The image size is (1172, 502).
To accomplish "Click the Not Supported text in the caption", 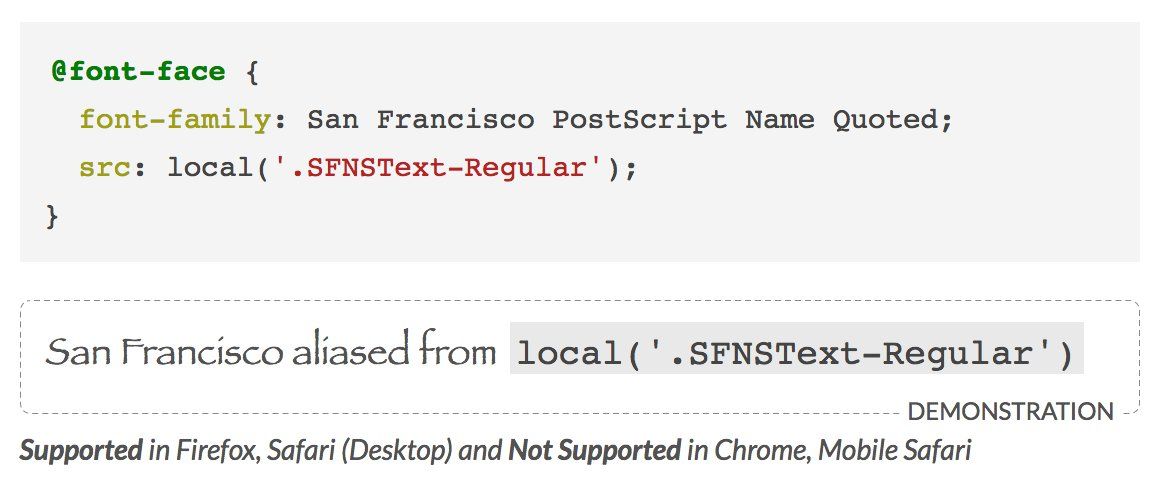I will click(594, 450).
